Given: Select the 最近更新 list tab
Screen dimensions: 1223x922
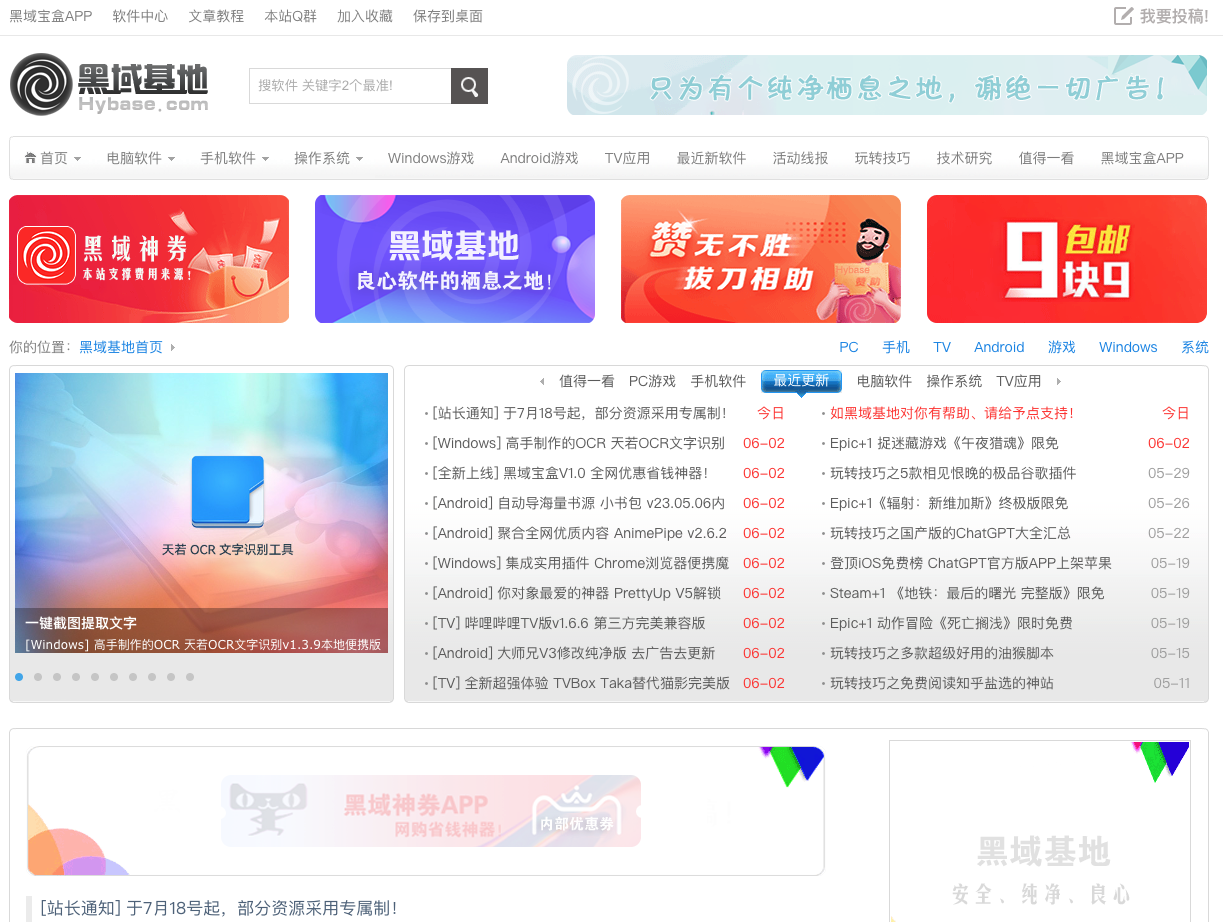Looking at the screenshot, I should tap(801, 381).
